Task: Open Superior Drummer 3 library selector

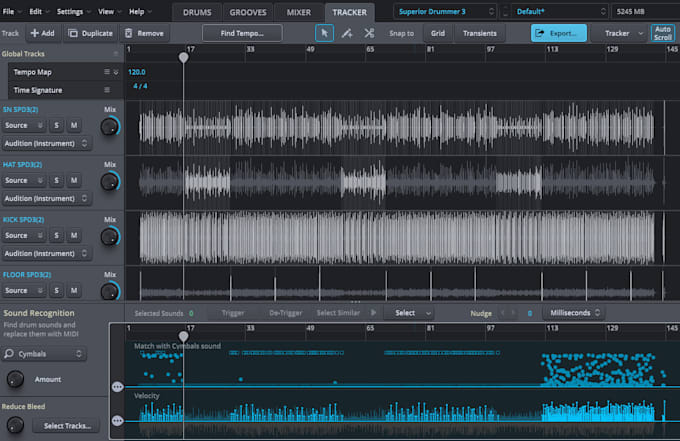Action: (x=445, y=12)
